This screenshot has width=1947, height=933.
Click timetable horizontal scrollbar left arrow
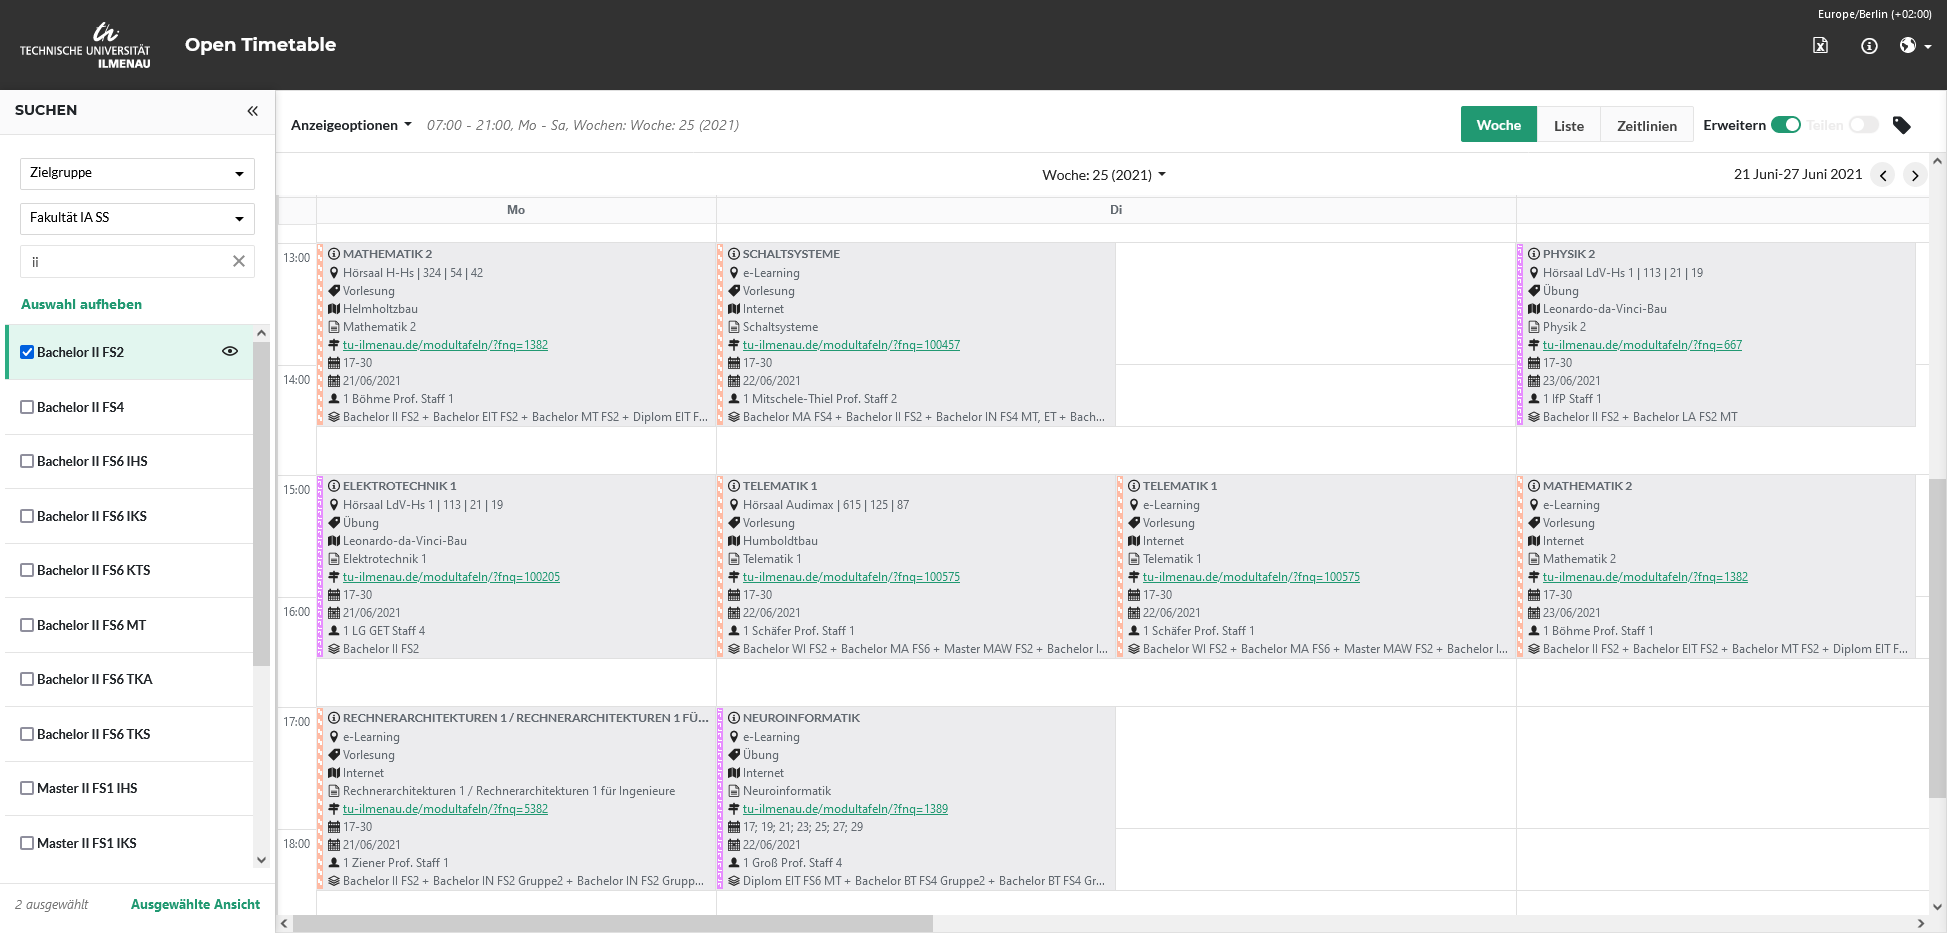284,924
